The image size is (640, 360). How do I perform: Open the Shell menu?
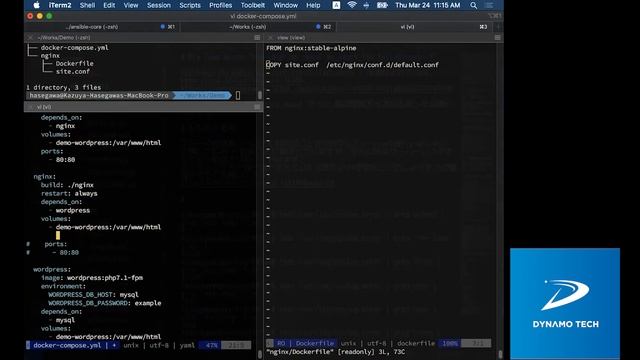(x=87, y=5)
